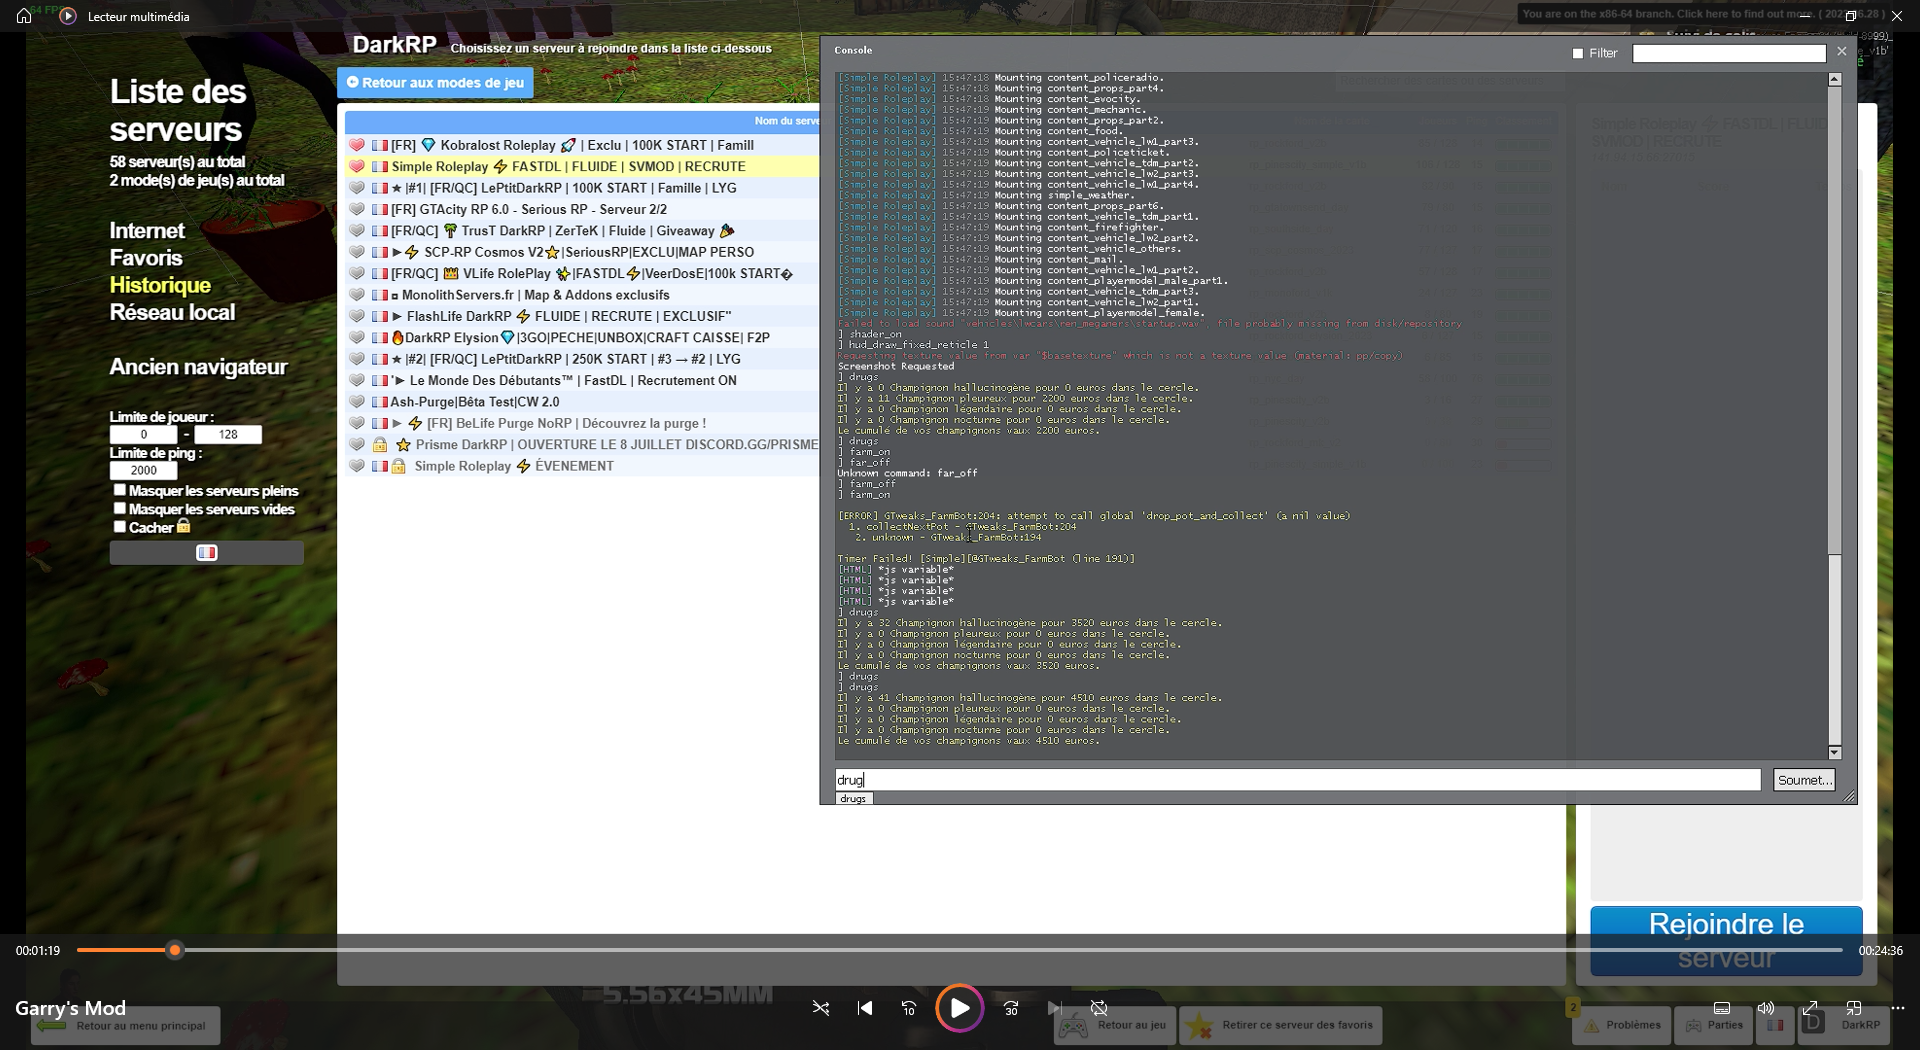Switch to mini player view
Viewport: 1920px width, 1050px height.
tap(1854, 1008)
